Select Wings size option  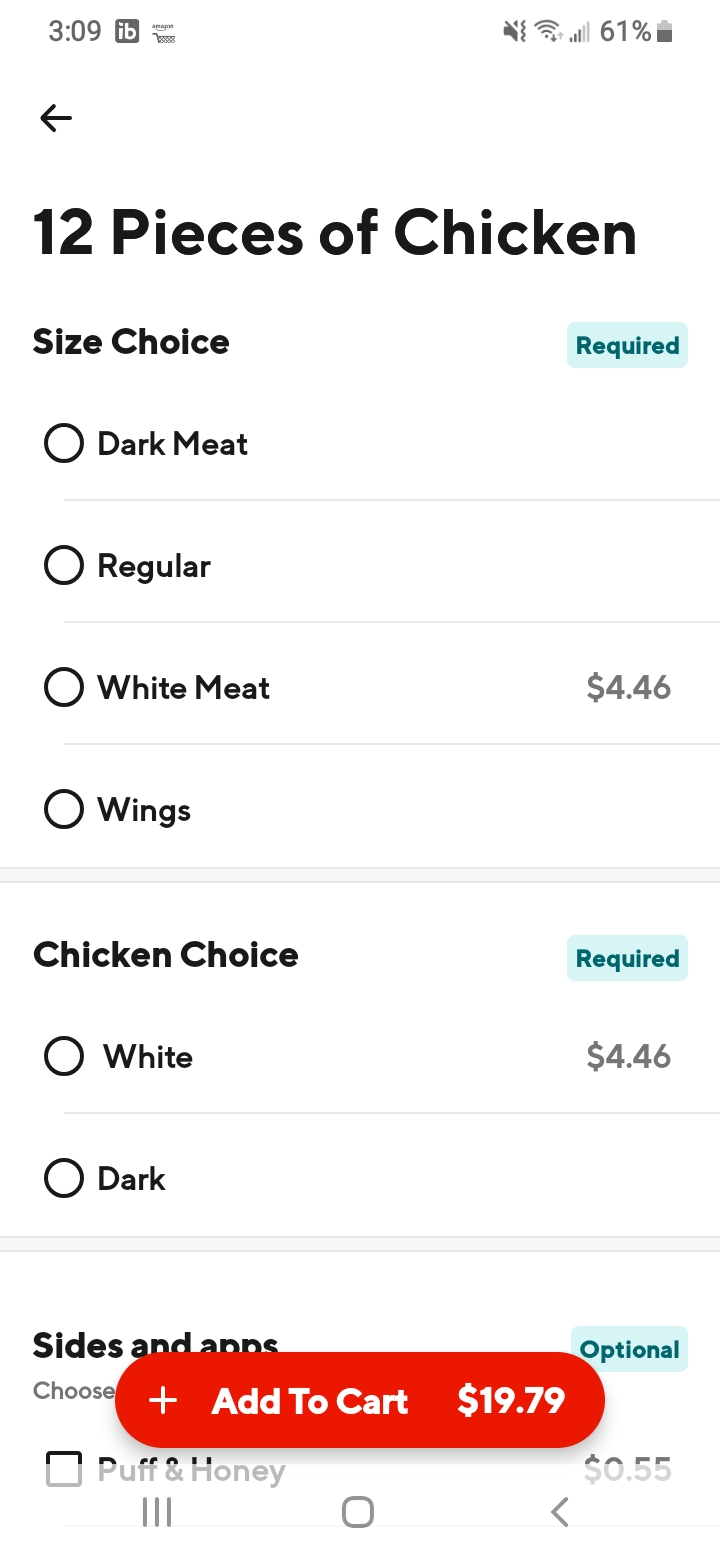(64, 809)
